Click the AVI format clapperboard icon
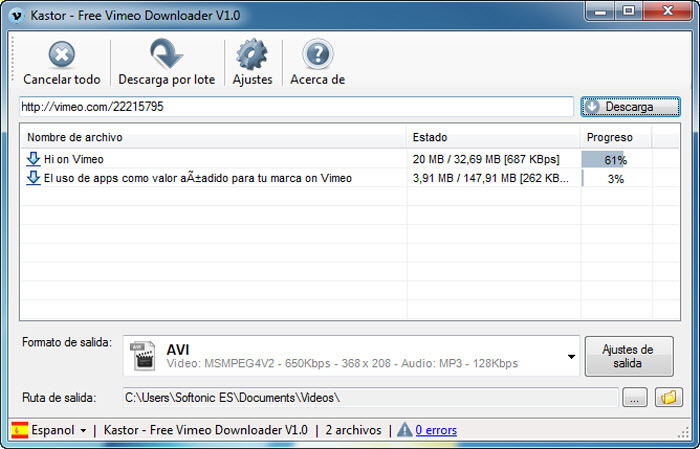The width and height of the screenshot is (700, 449). pyautogui.click(x=143, y=356)
